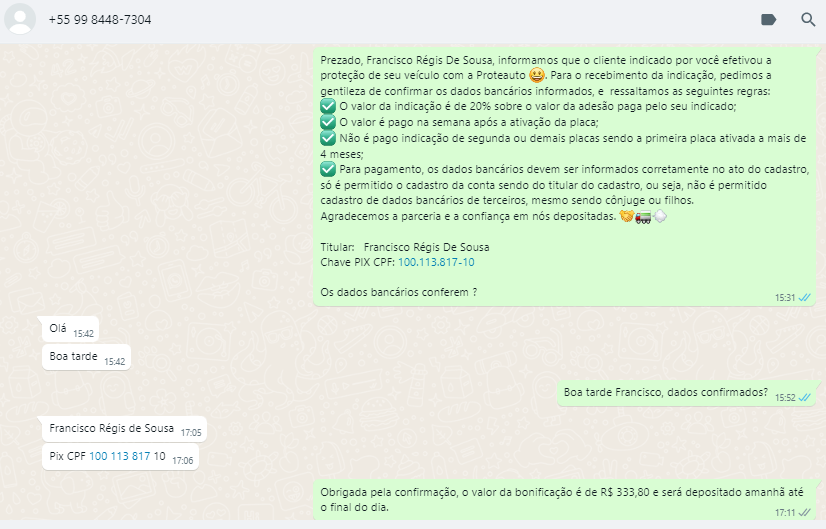Click the truck emoji after 'depositadas'
This screenshot has height=529, width=826.
coord(643,216)
